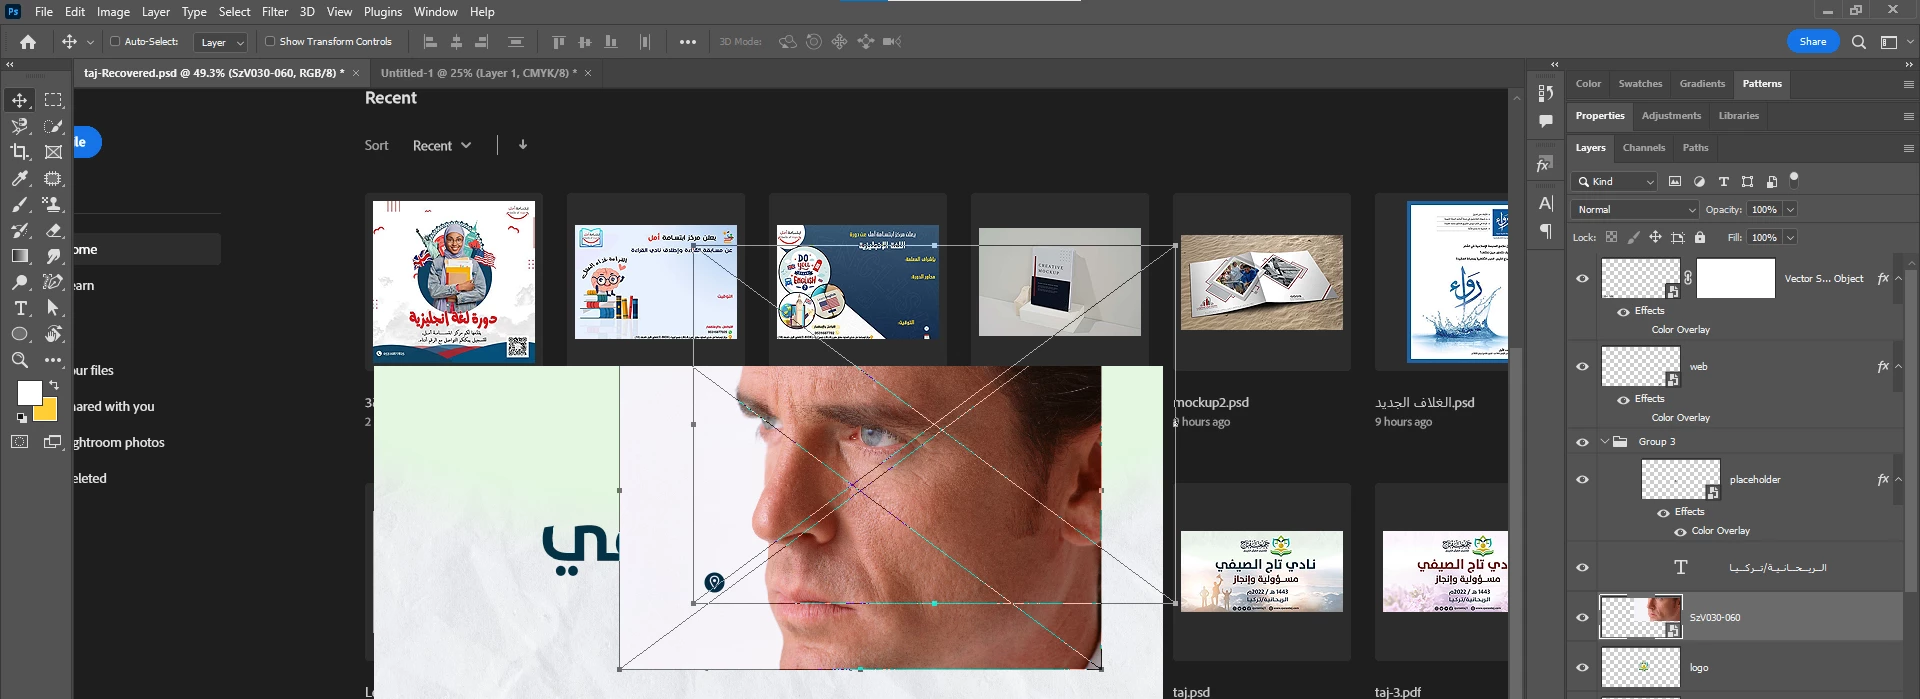Open the Fill slider dropdown arrow
This screenshot has height=699, width=1920.
point(1790,237)
